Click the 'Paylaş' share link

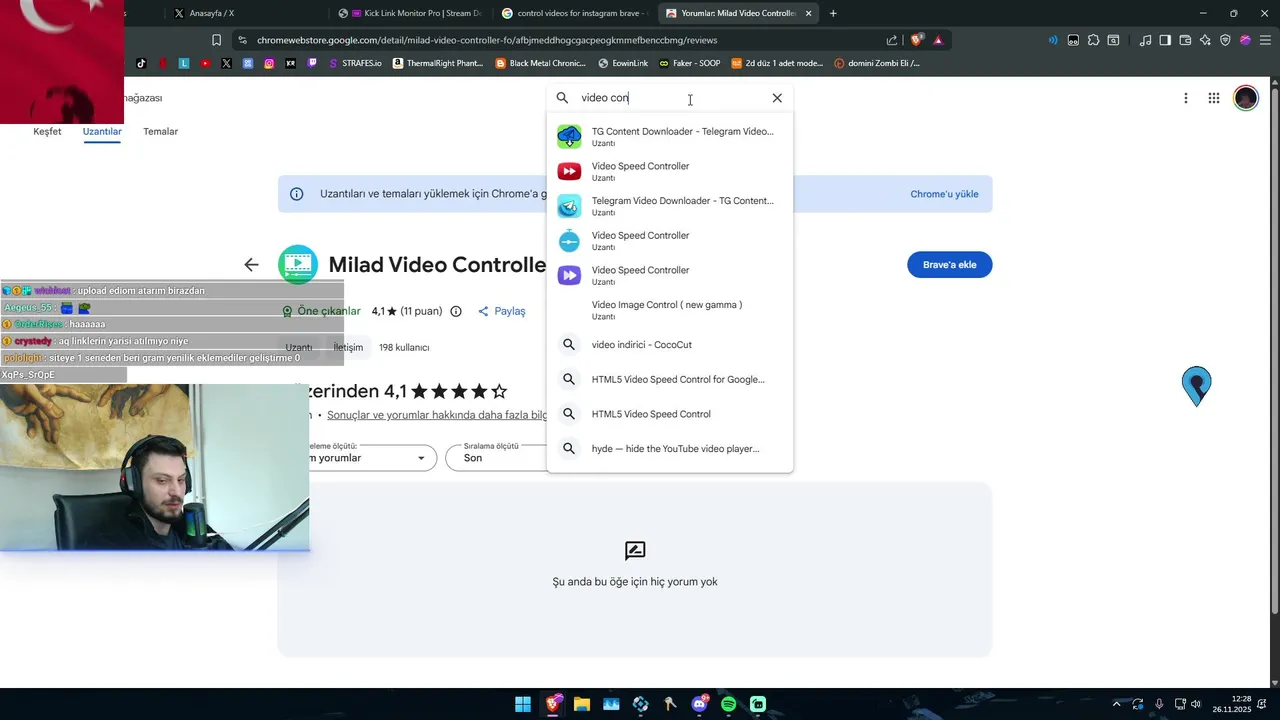(502, 311)
